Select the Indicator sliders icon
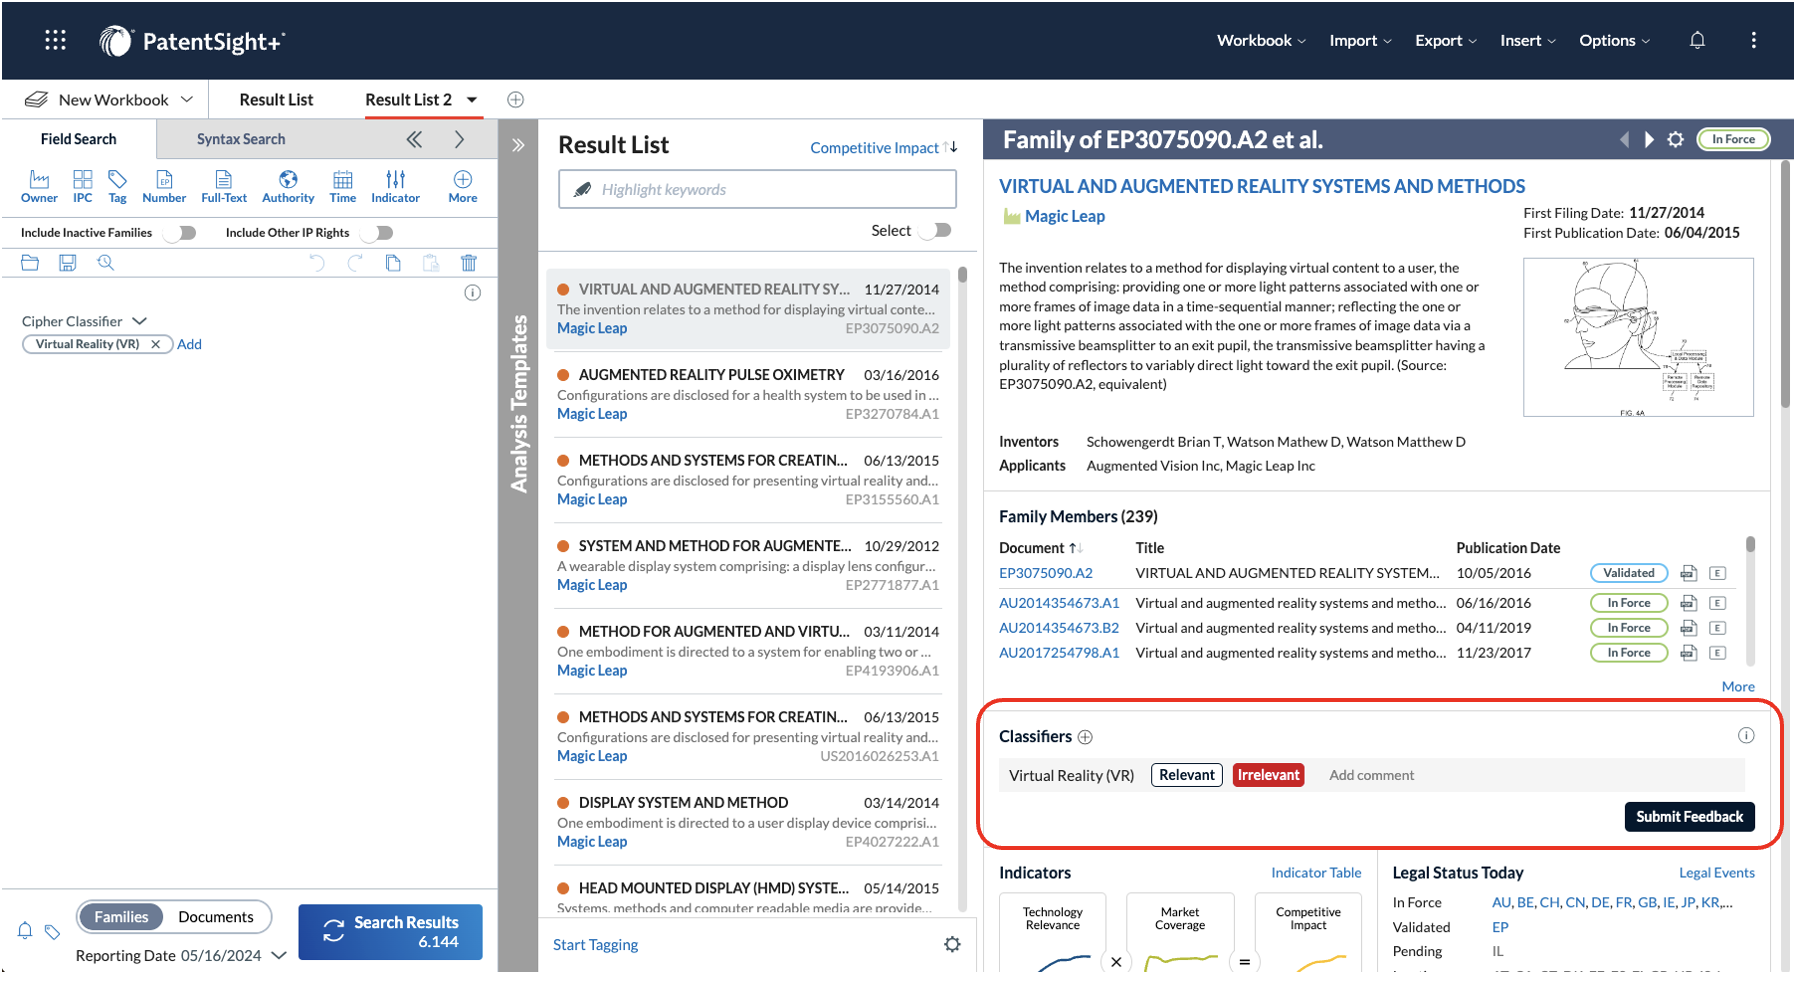 point(395,179)
